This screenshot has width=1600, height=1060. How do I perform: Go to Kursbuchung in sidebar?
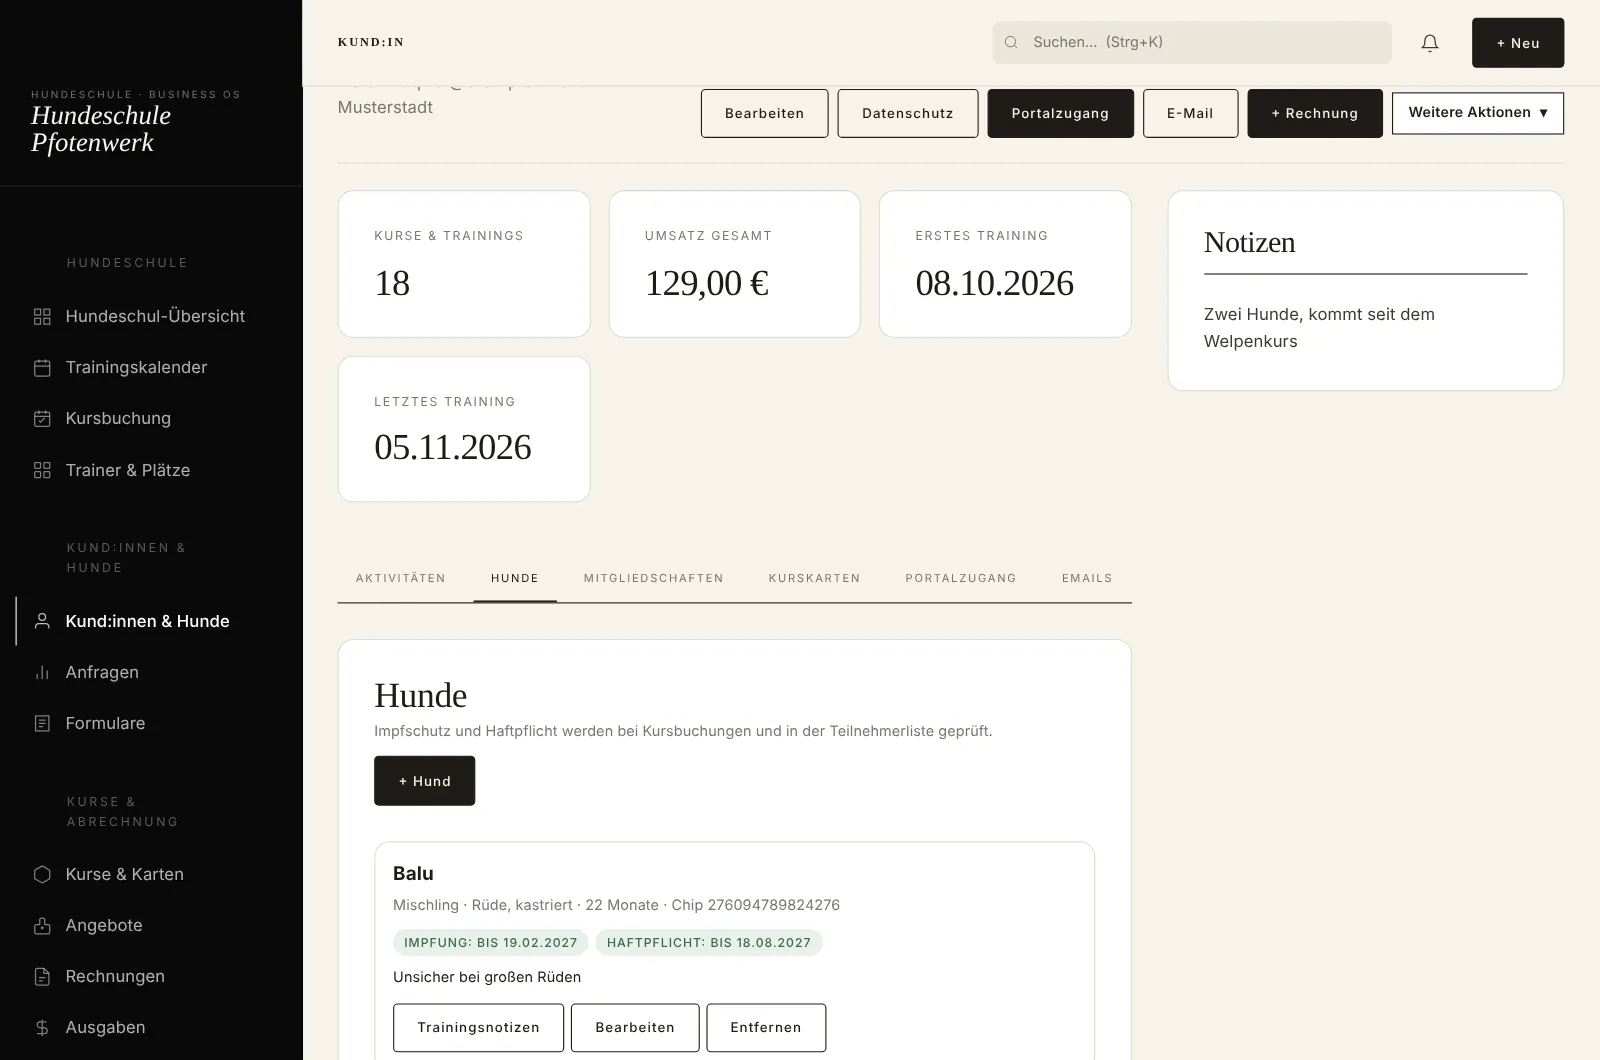tap(118, 418)
